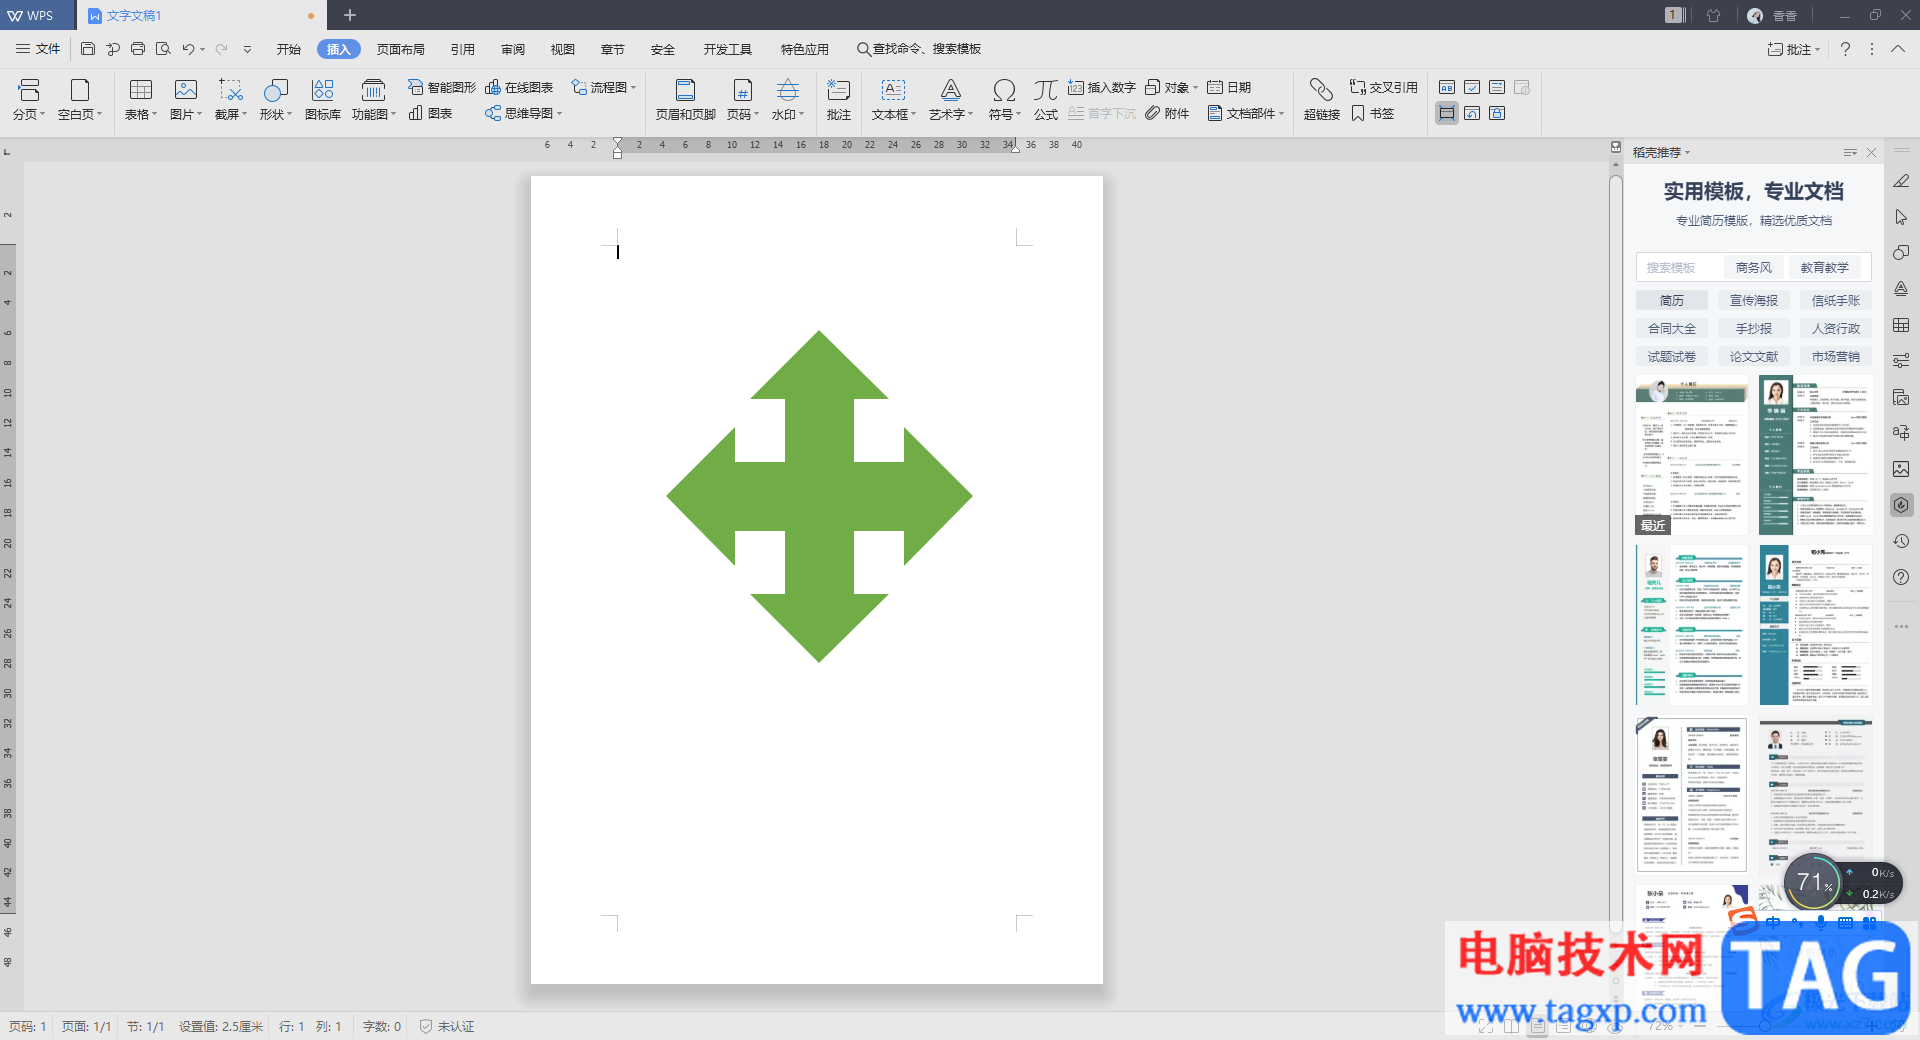Choose the business style (商务风) tag
This screenshot has height=1040, width=1920.
click(x=1754, y=267)
